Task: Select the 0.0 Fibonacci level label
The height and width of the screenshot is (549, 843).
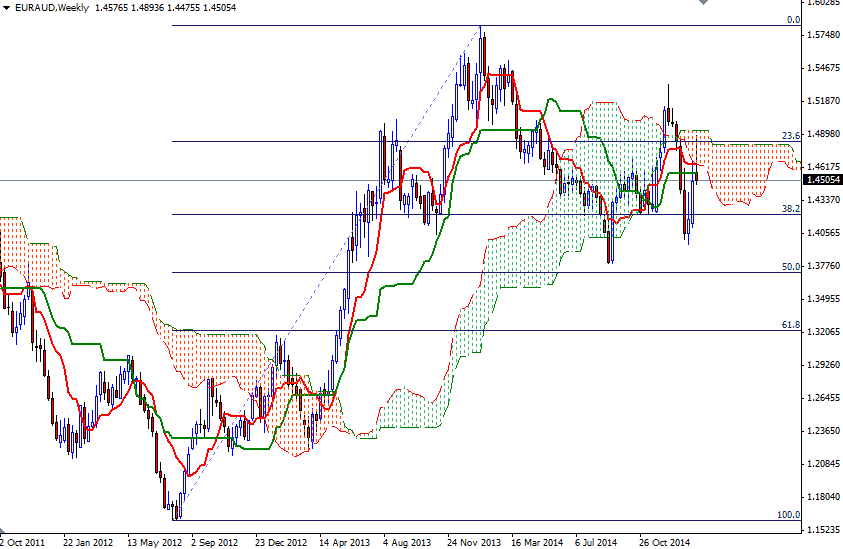Action: pos(793,20)
